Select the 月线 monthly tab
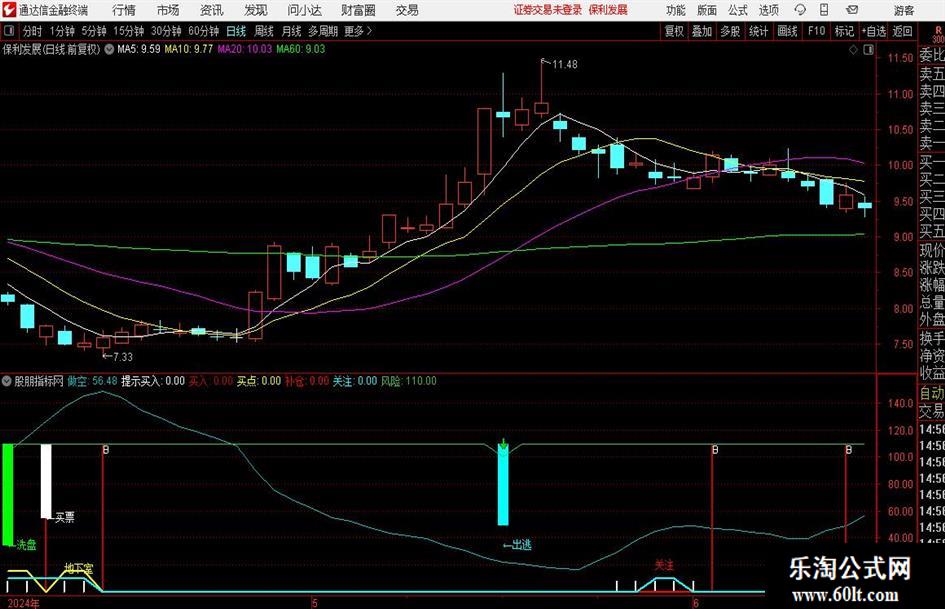 pyautogui.click(x=292, y=31)
